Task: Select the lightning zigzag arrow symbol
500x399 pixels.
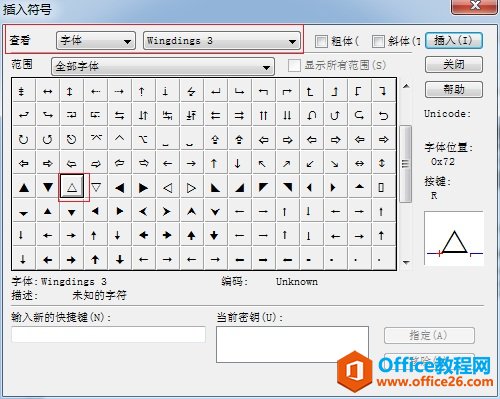Action: [x=191, y=91]
